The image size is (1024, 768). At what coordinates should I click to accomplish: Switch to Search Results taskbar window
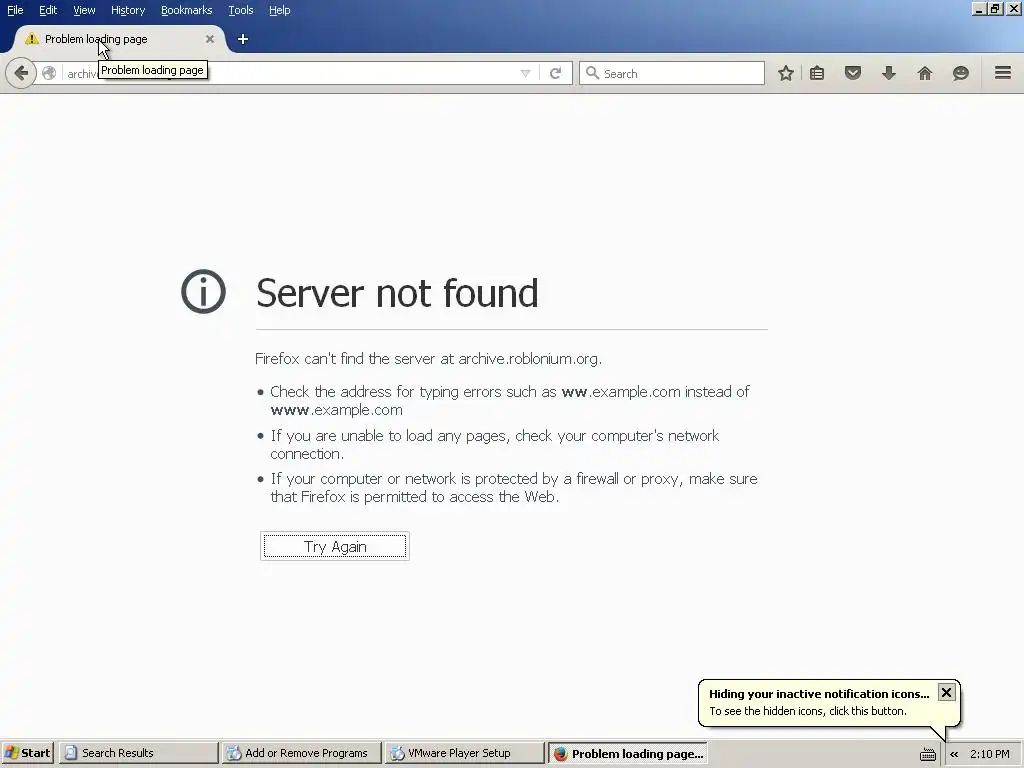(x=138, y=753)
